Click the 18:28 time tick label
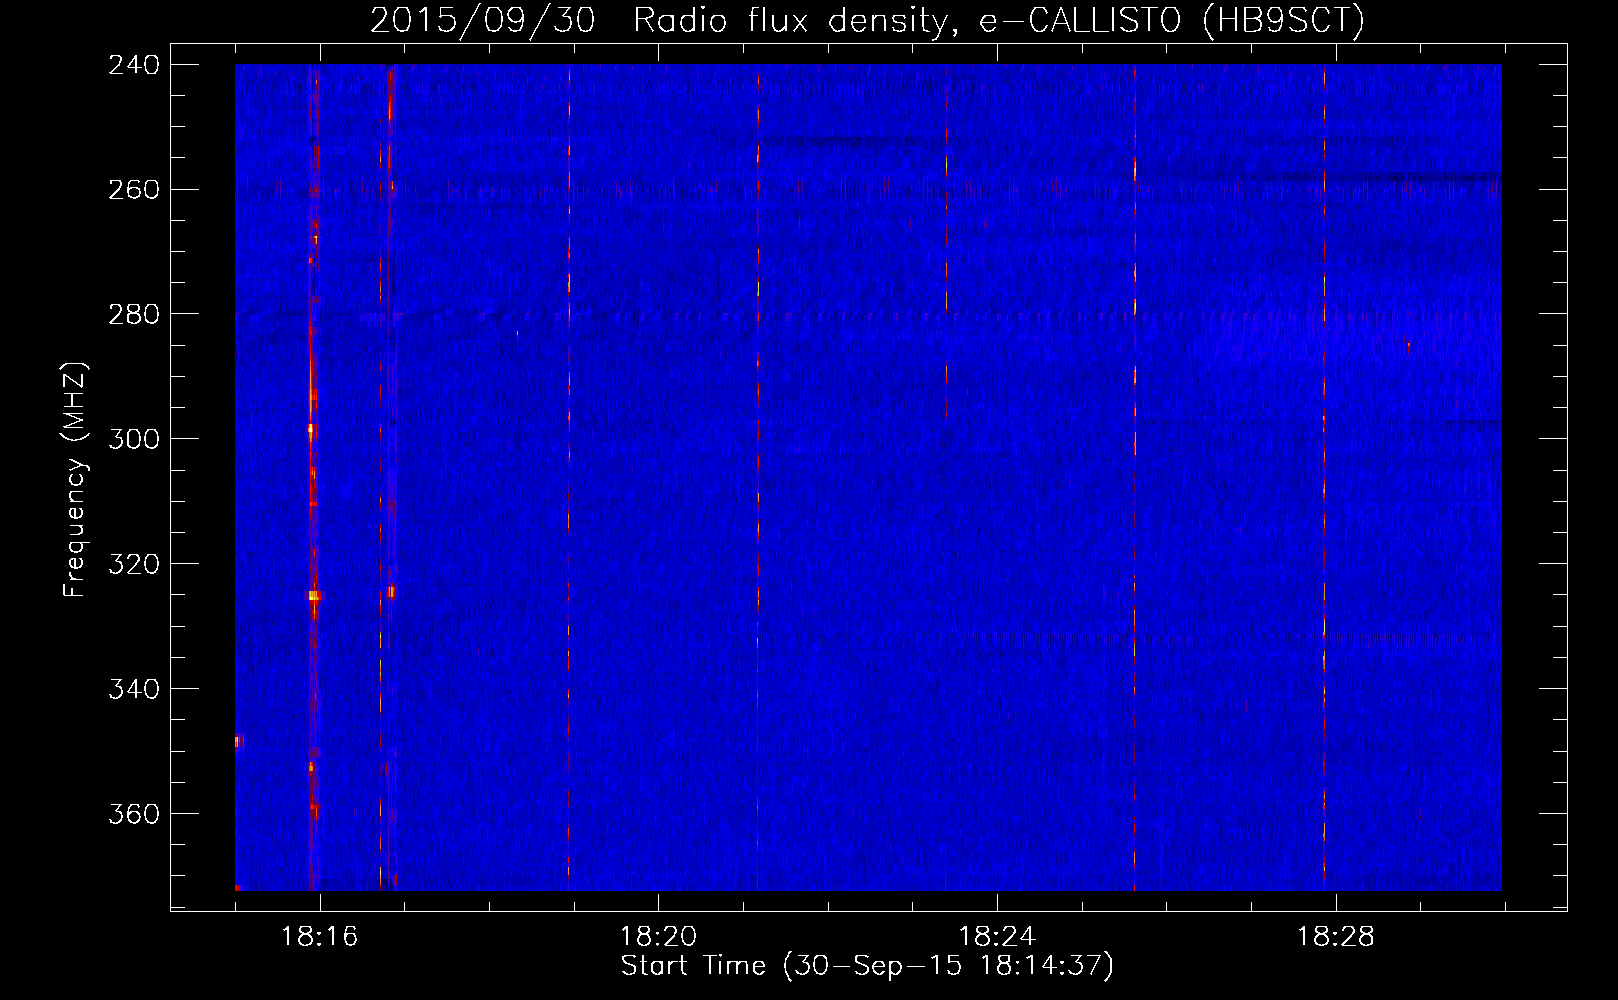This screenshot has width=1618, height=1000. click(1336, 936)
